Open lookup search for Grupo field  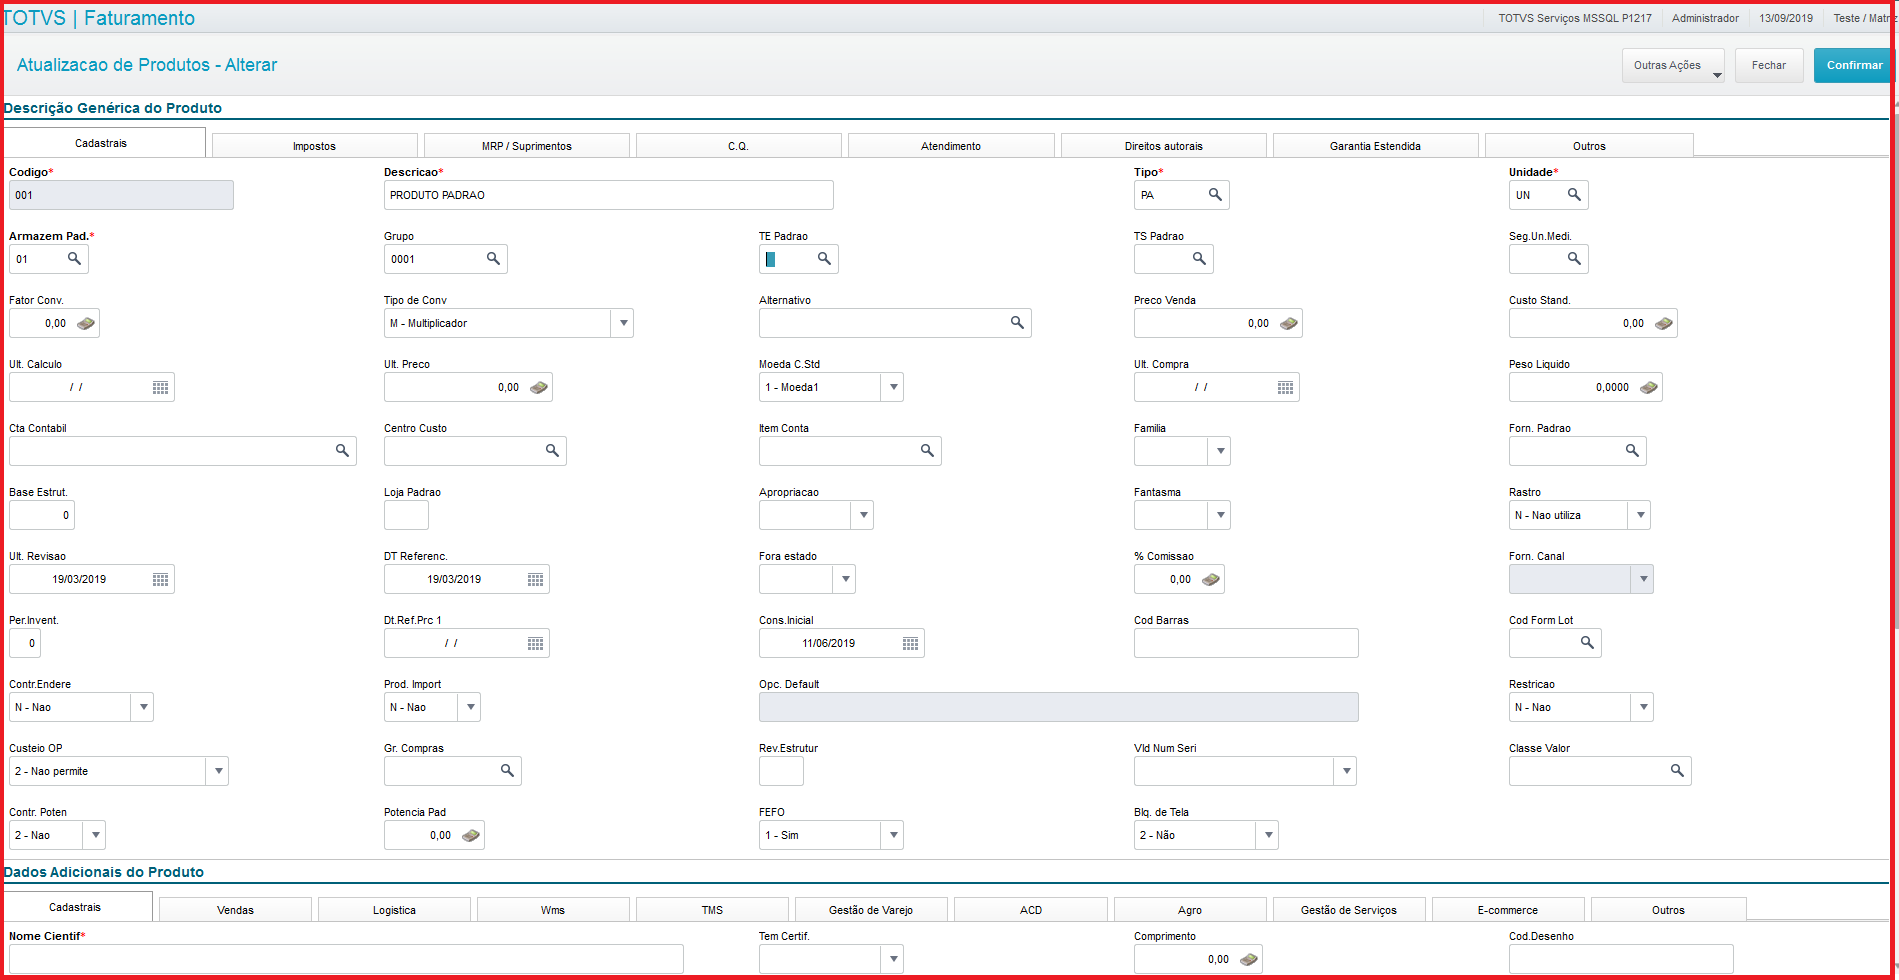pos(493,259)
